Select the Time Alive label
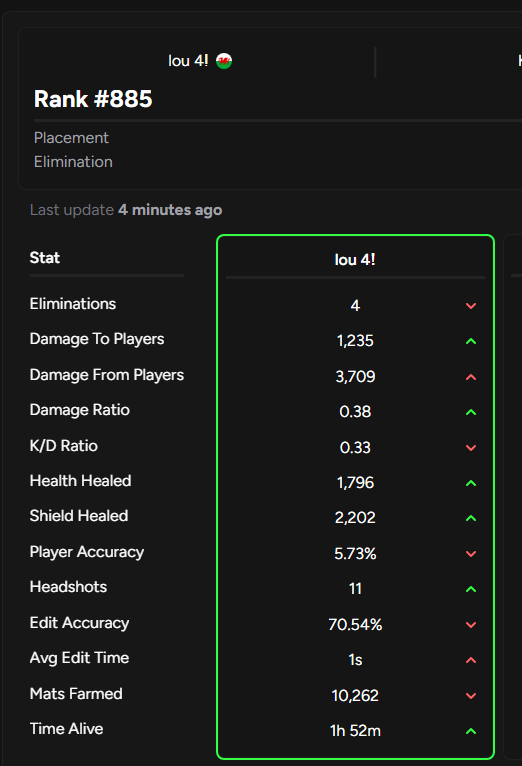 click(66, 729)
